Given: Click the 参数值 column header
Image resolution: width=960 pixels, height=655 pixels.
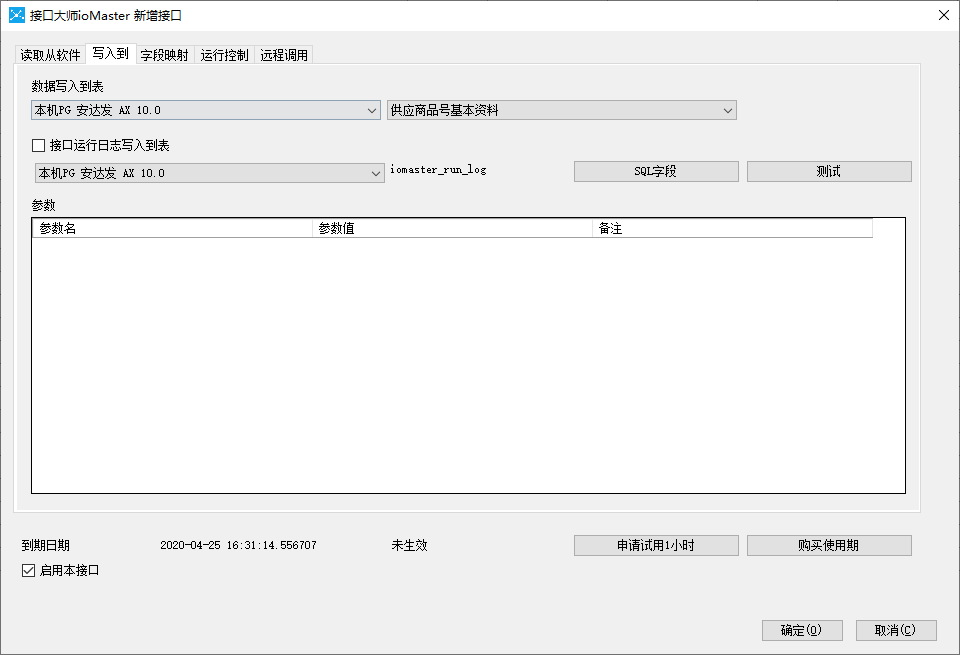Looking at the screenshot, I should (452, 229).
